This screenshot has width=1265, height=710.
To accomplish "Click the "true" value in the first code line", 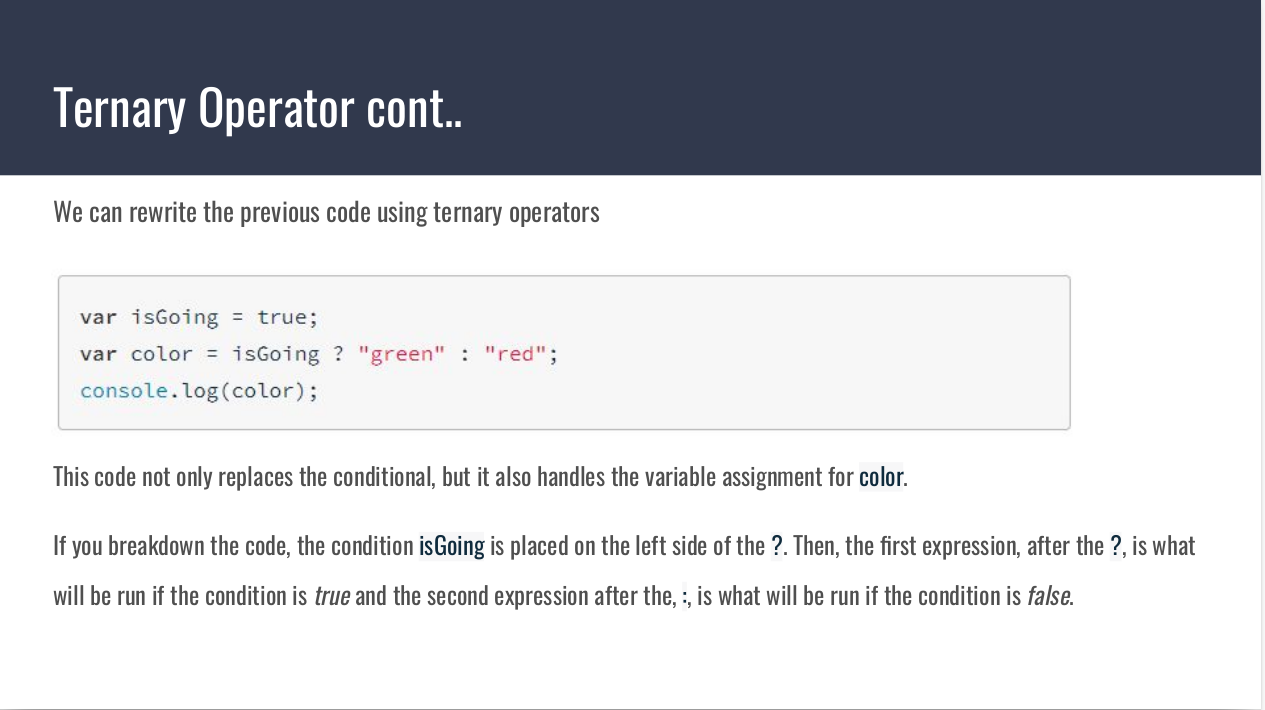I will pyautogui.click(x=282, y=317).
